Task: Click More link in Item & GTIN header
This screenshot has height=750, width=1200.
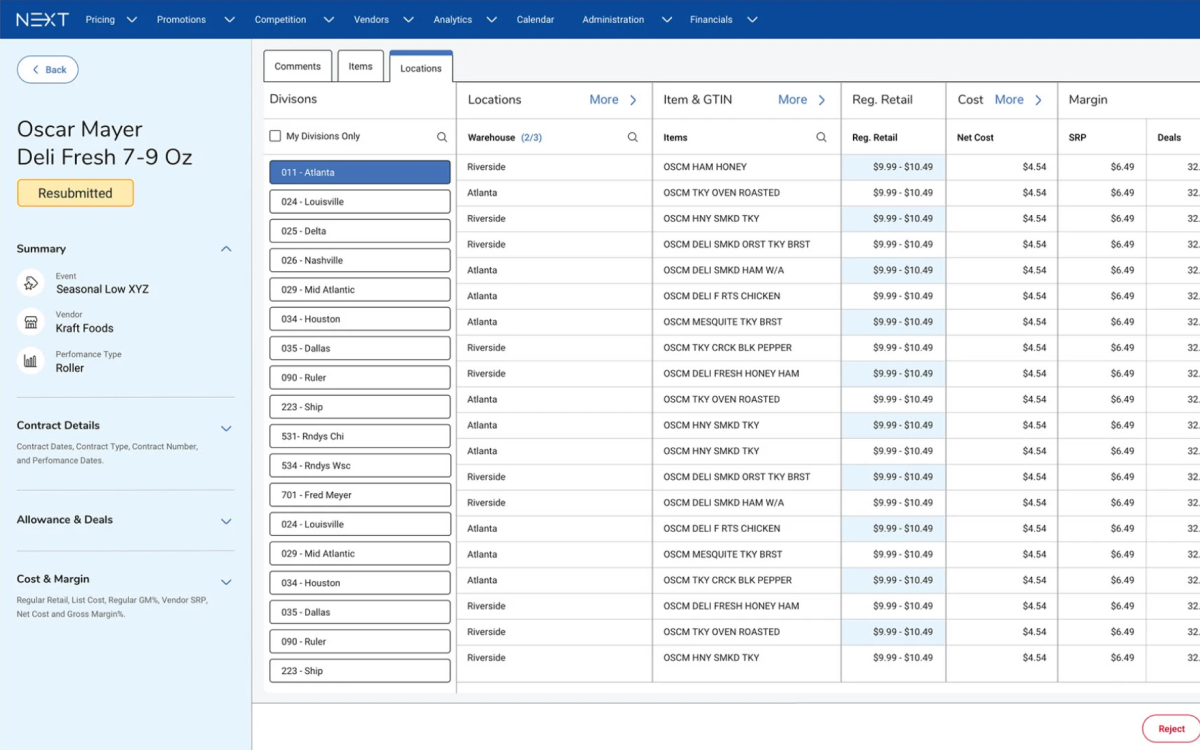Action: 792,100
